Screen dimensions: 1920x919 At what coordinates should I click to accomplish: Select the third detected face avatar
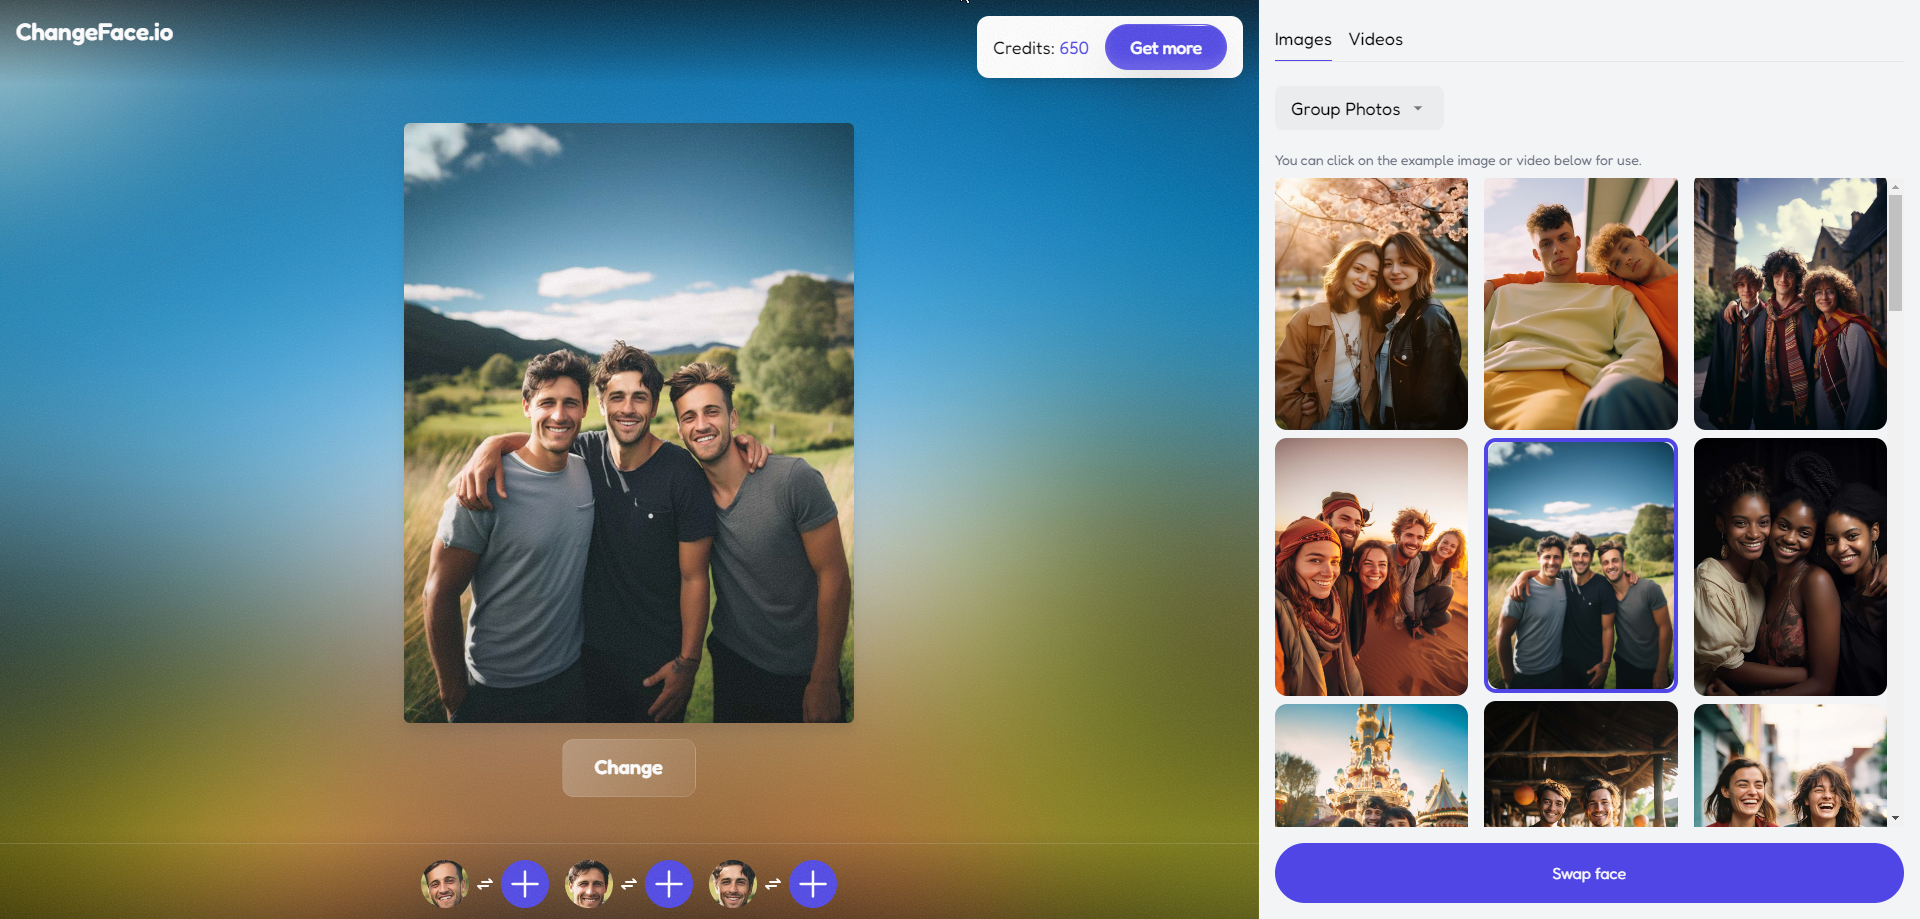pyautogui.click(x=733, y=884)
